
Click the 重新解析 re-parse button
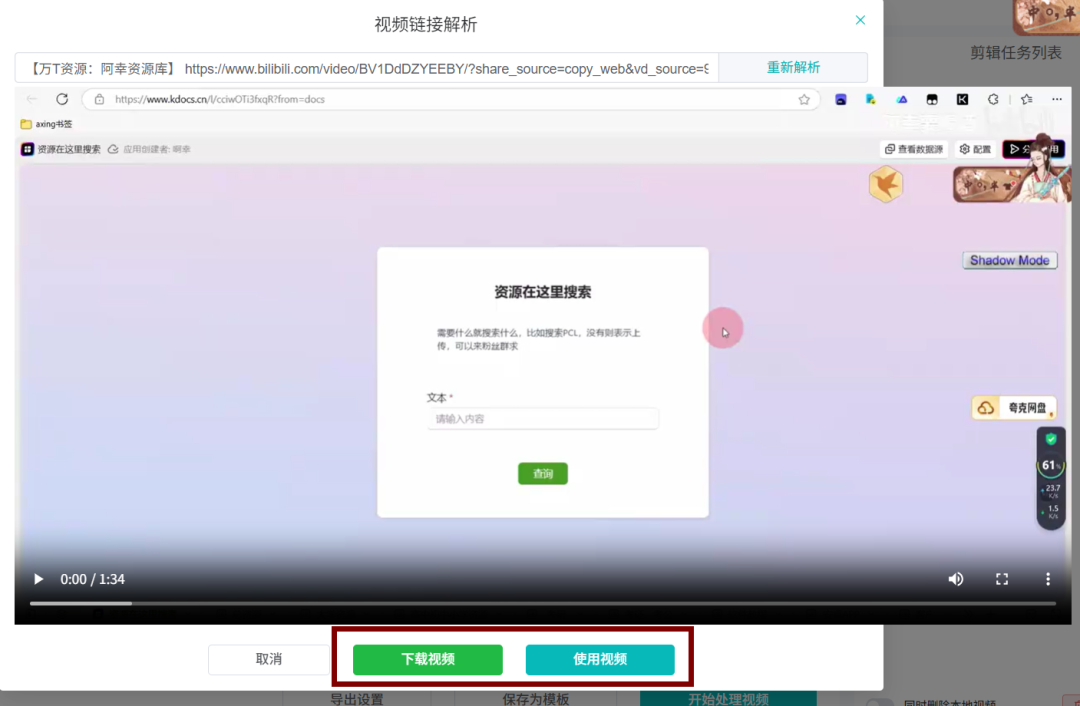click(793, 68)
